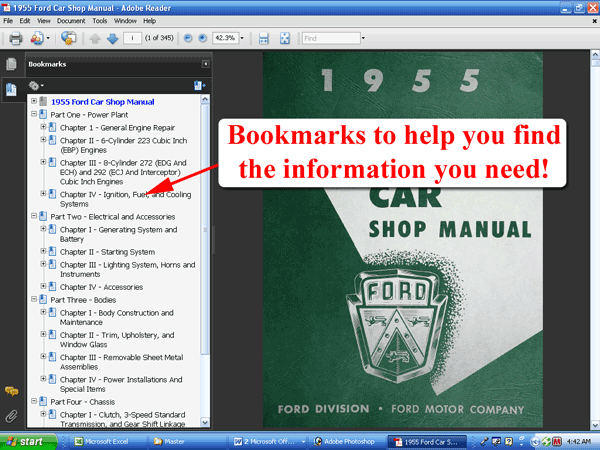This screenshot has width=600, height=450.
Task: Collapse Part Four - Chassis bookmark
Action: 34,401
